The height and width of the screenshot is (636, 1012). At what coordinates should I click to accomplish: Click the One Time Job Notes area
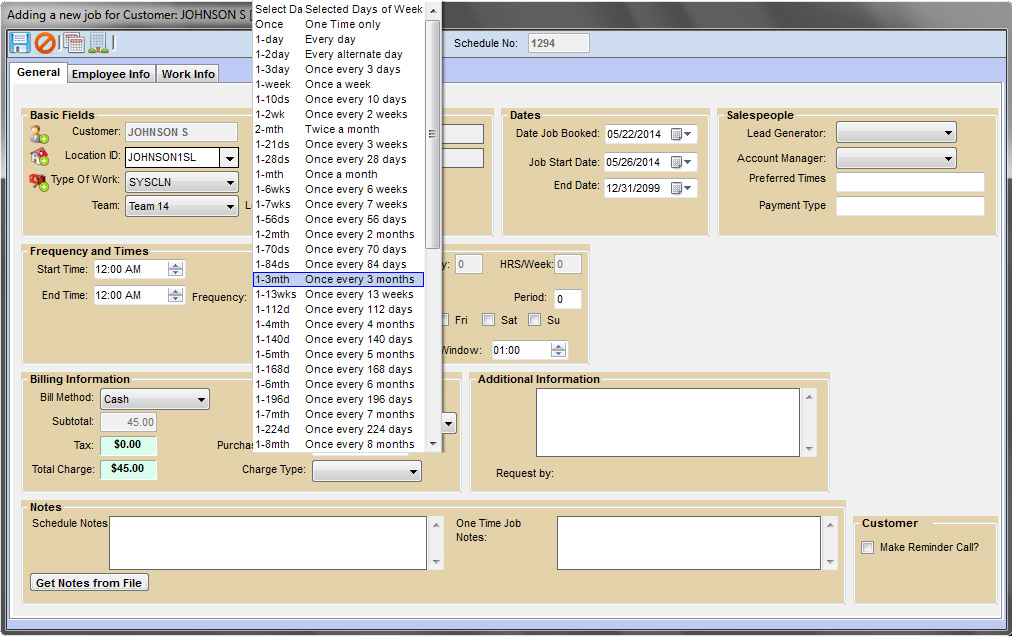[x=689, y=542]
